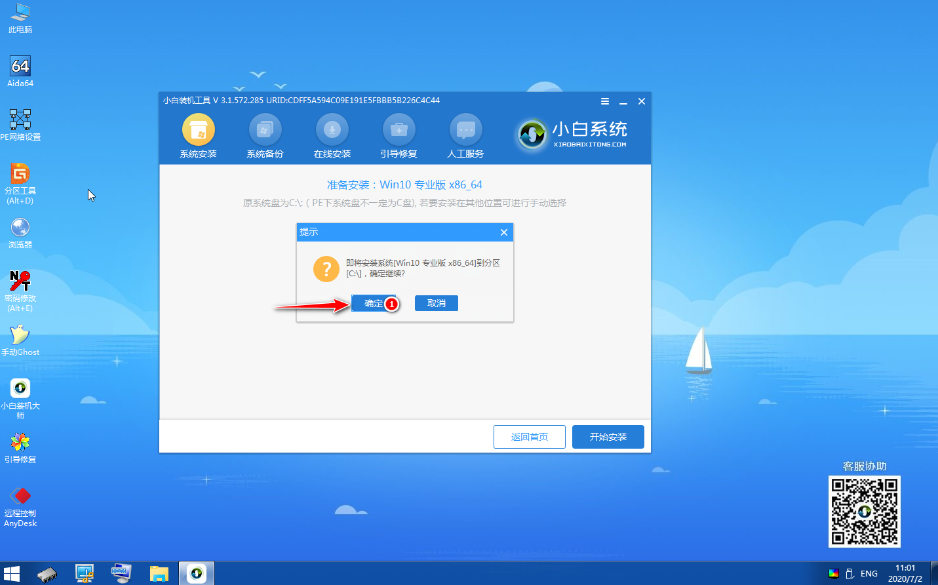Click the 客服协助 label
The width and height of the screenshot is (938, 585).
864,466
